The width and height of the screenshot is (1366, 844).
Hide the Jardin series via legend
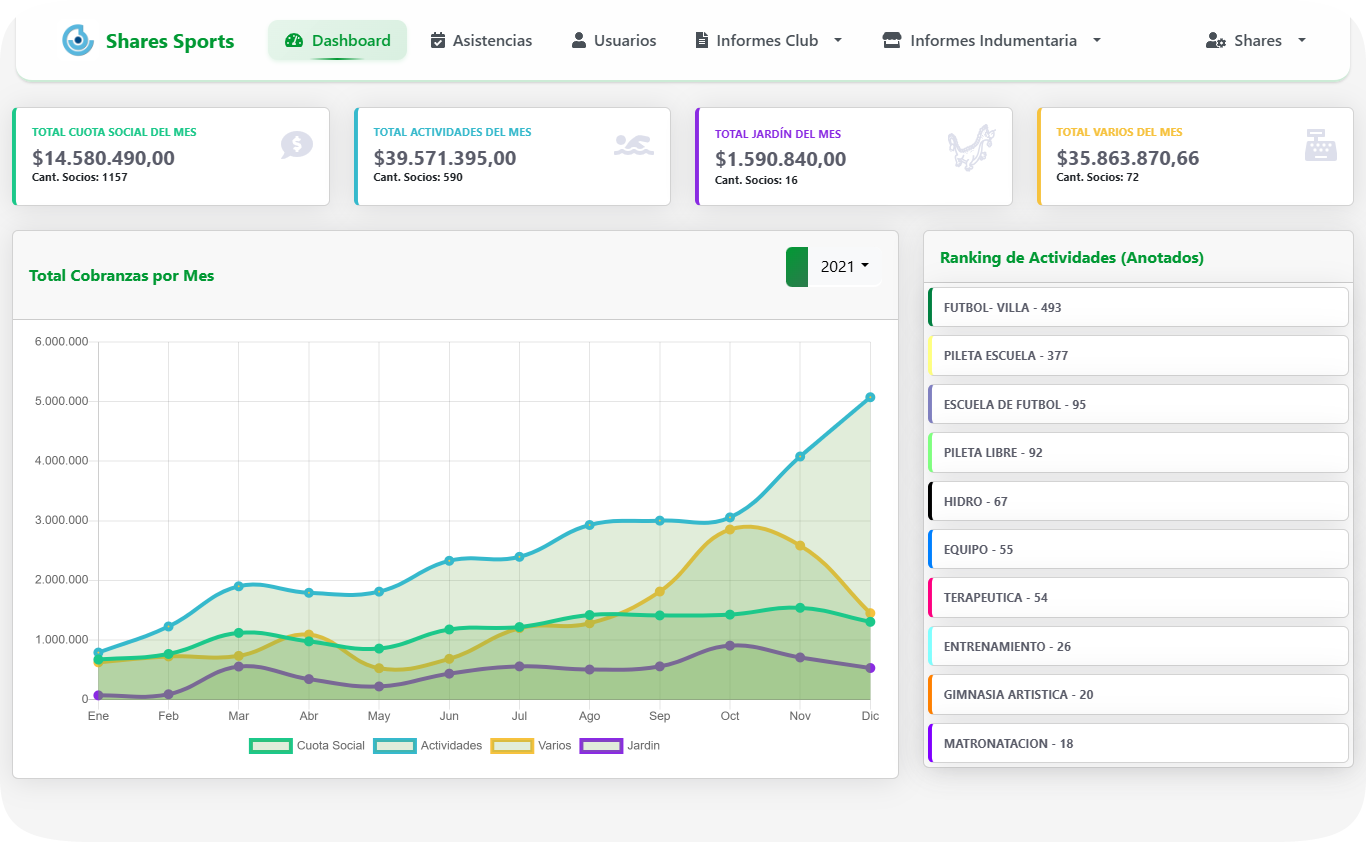[620, 745]
